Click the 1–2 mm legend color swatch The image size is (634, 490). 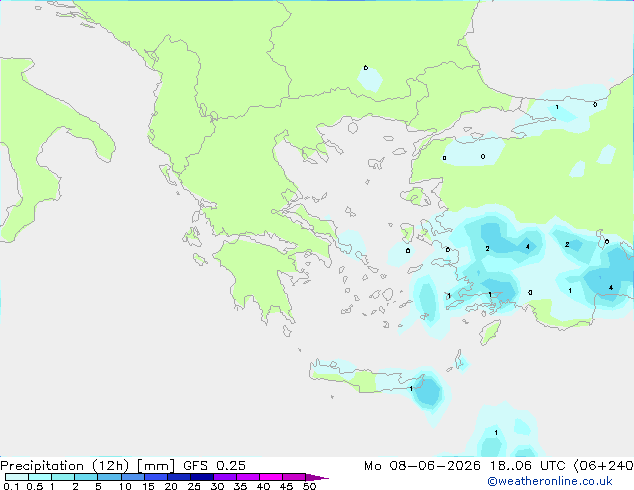pyautogui.click(x=63, y=477)
